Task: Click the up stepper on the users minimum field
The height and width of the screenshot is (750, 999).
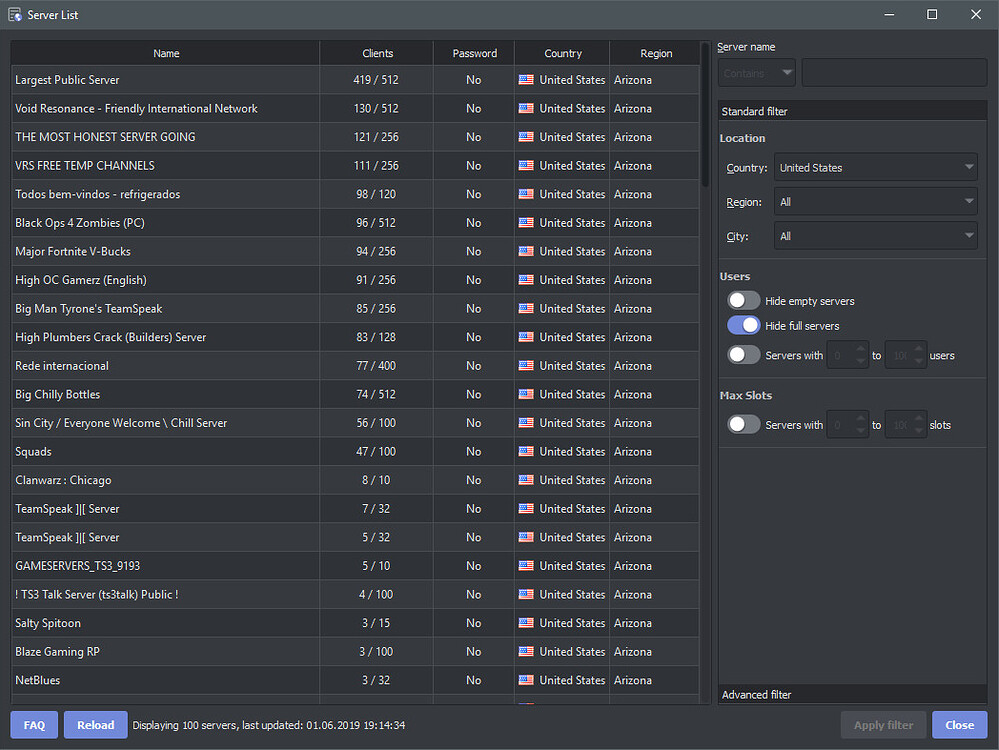Action: 860,350
